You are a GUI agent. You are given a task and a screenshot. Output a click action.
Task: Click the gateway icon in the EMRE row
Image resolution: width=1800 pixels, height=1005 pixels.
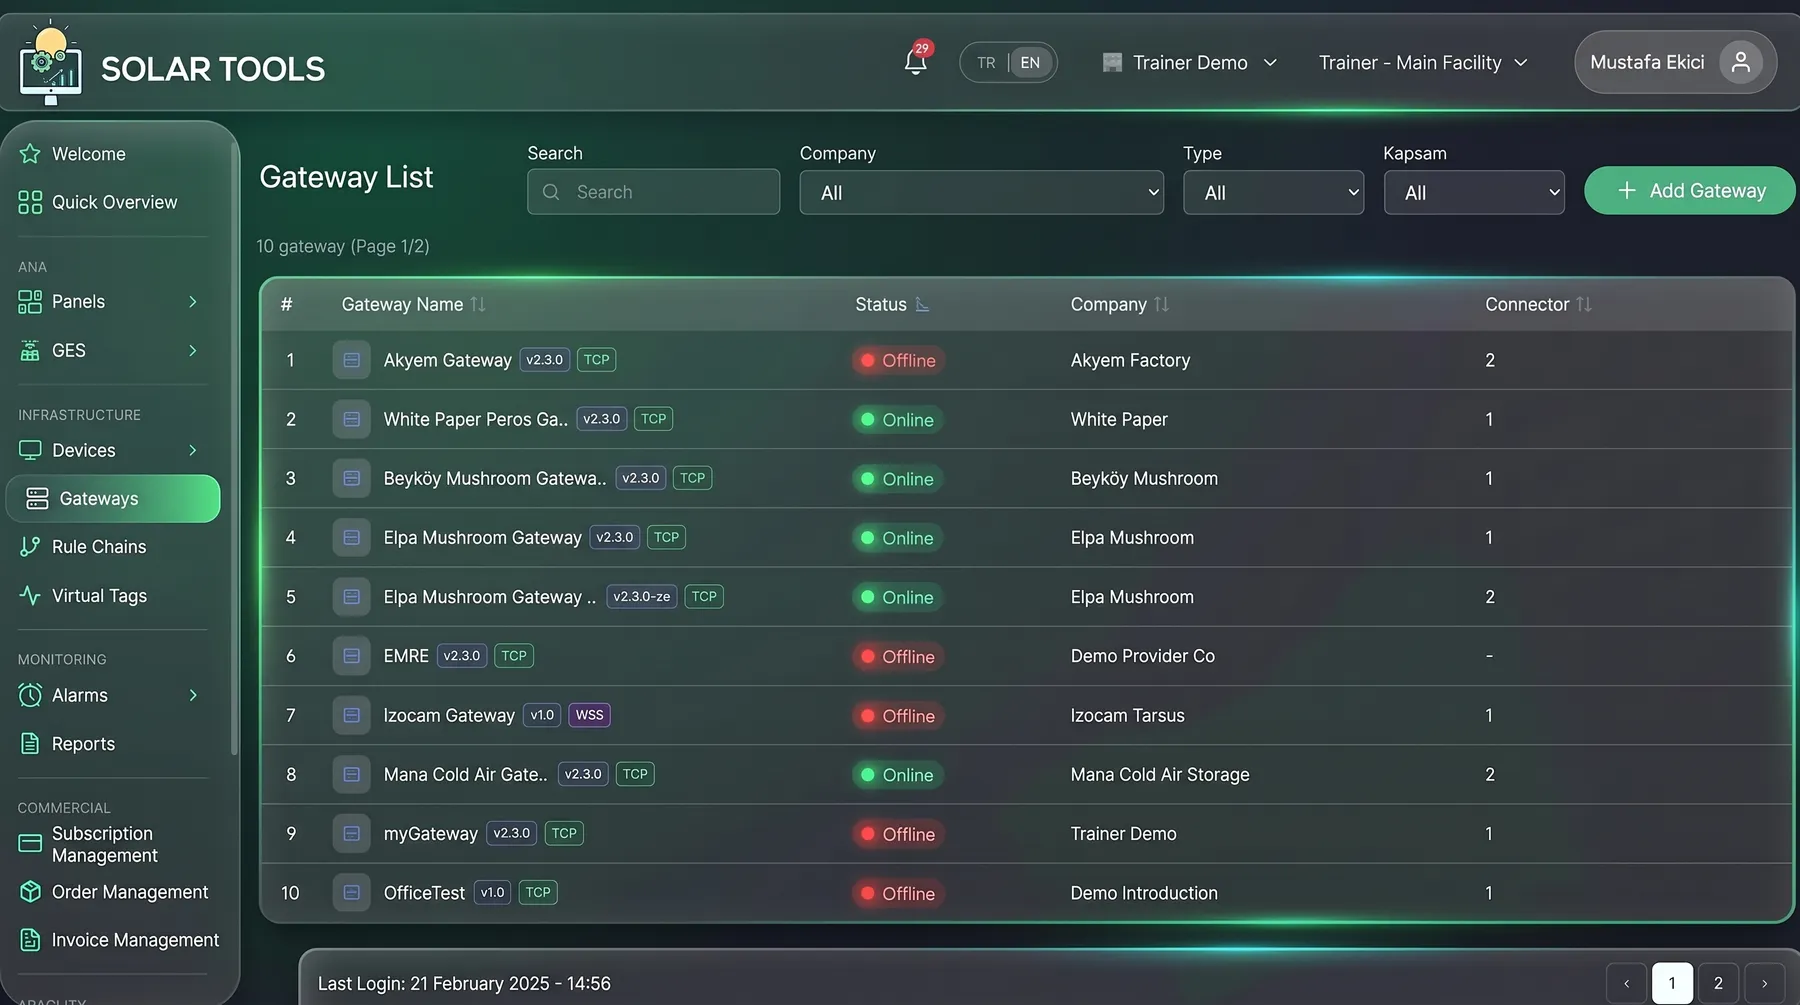click(x=352, y=656)
